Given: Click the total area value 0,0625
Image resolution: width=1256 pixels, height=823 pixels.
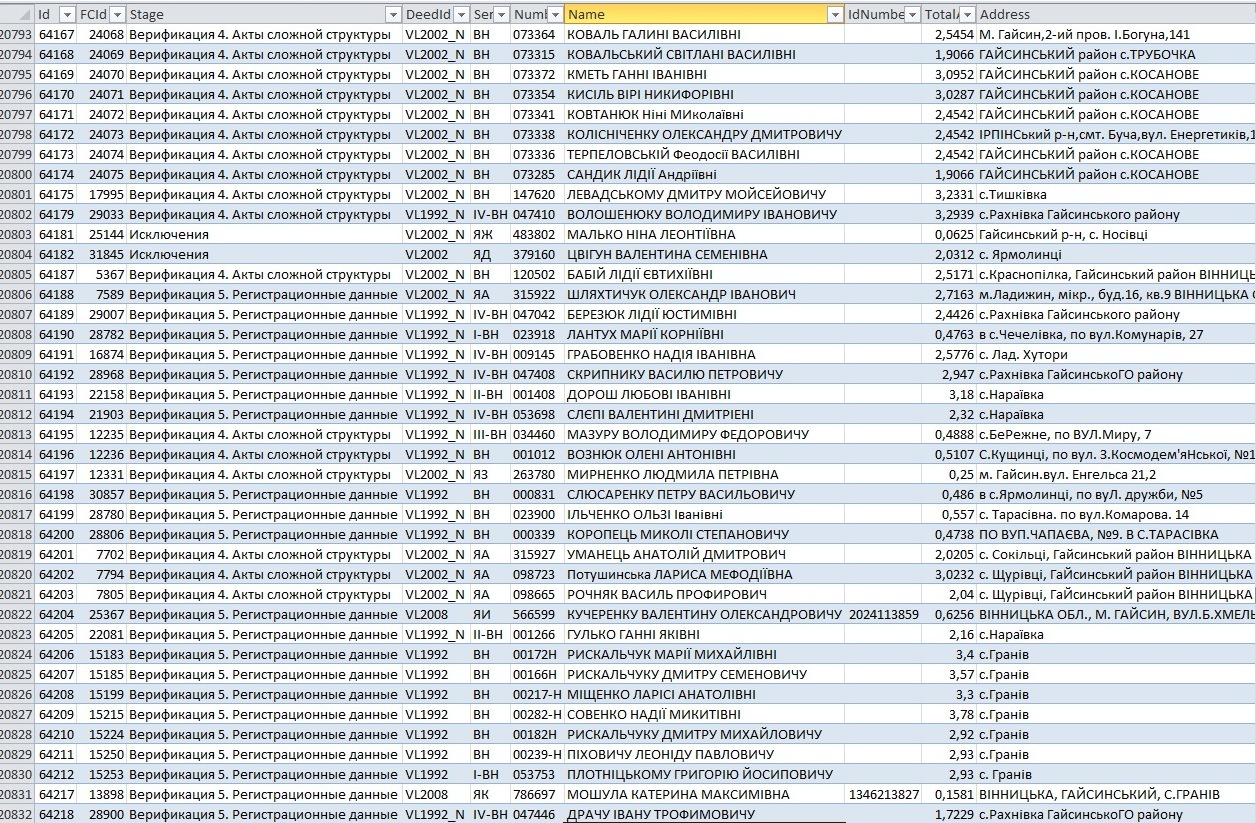Looking at the screenshot, I should [949, 235].
